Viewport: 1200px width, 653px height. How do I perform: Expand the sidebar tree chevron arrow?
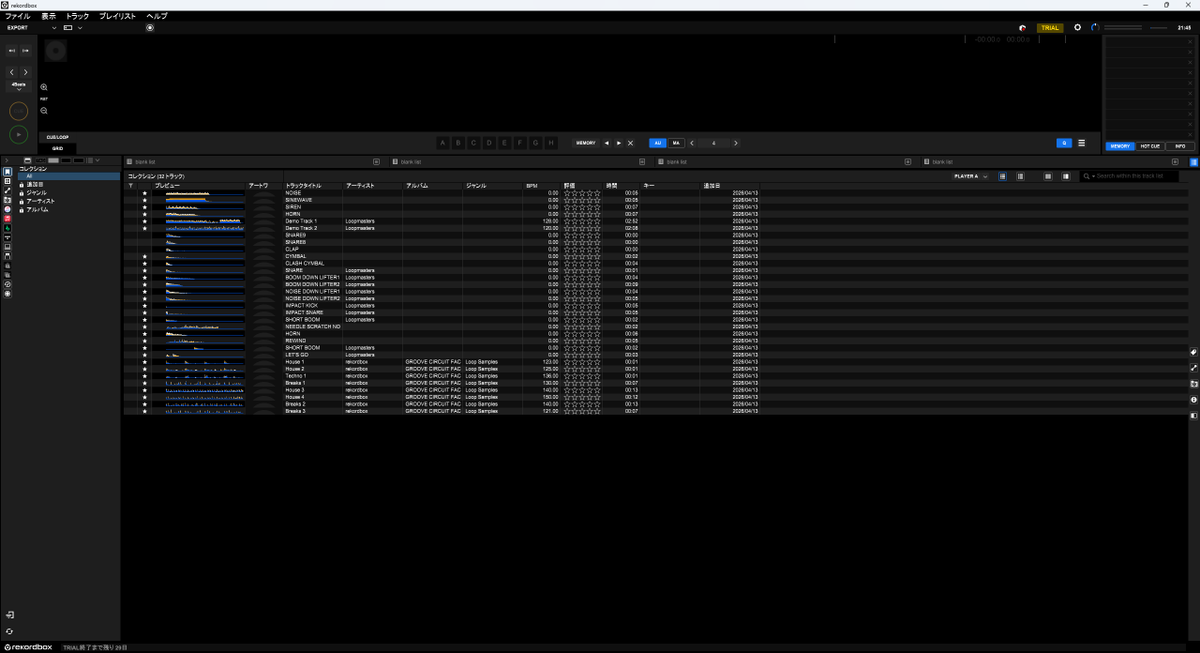coord(7,160)
